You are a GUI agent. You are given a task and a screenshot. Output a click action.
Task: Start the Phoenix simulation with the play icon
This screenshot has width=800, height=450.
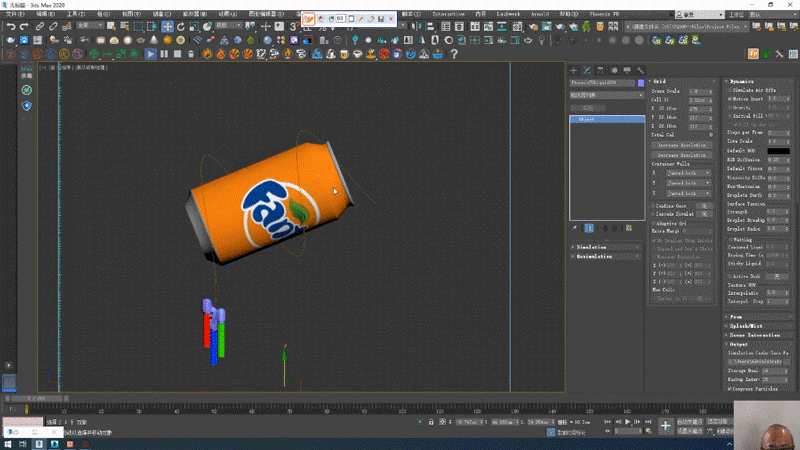tap(150, 54)
